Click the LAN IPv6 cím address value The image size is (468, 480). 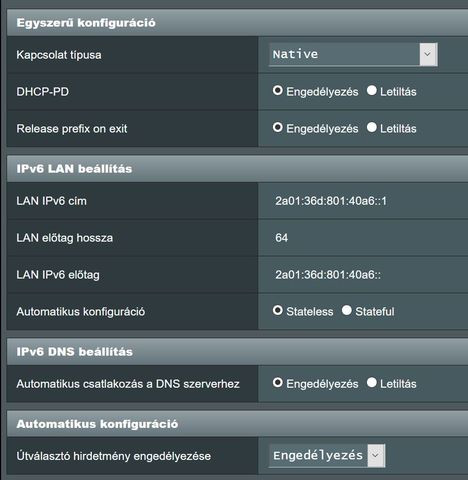(x=331, y=201)
